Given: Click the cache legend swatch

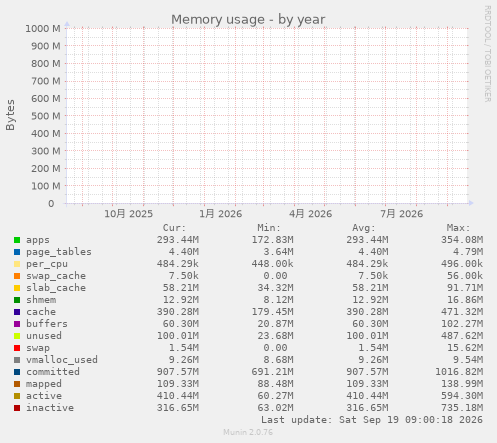Looking at the screenshot, I should 17,312.
